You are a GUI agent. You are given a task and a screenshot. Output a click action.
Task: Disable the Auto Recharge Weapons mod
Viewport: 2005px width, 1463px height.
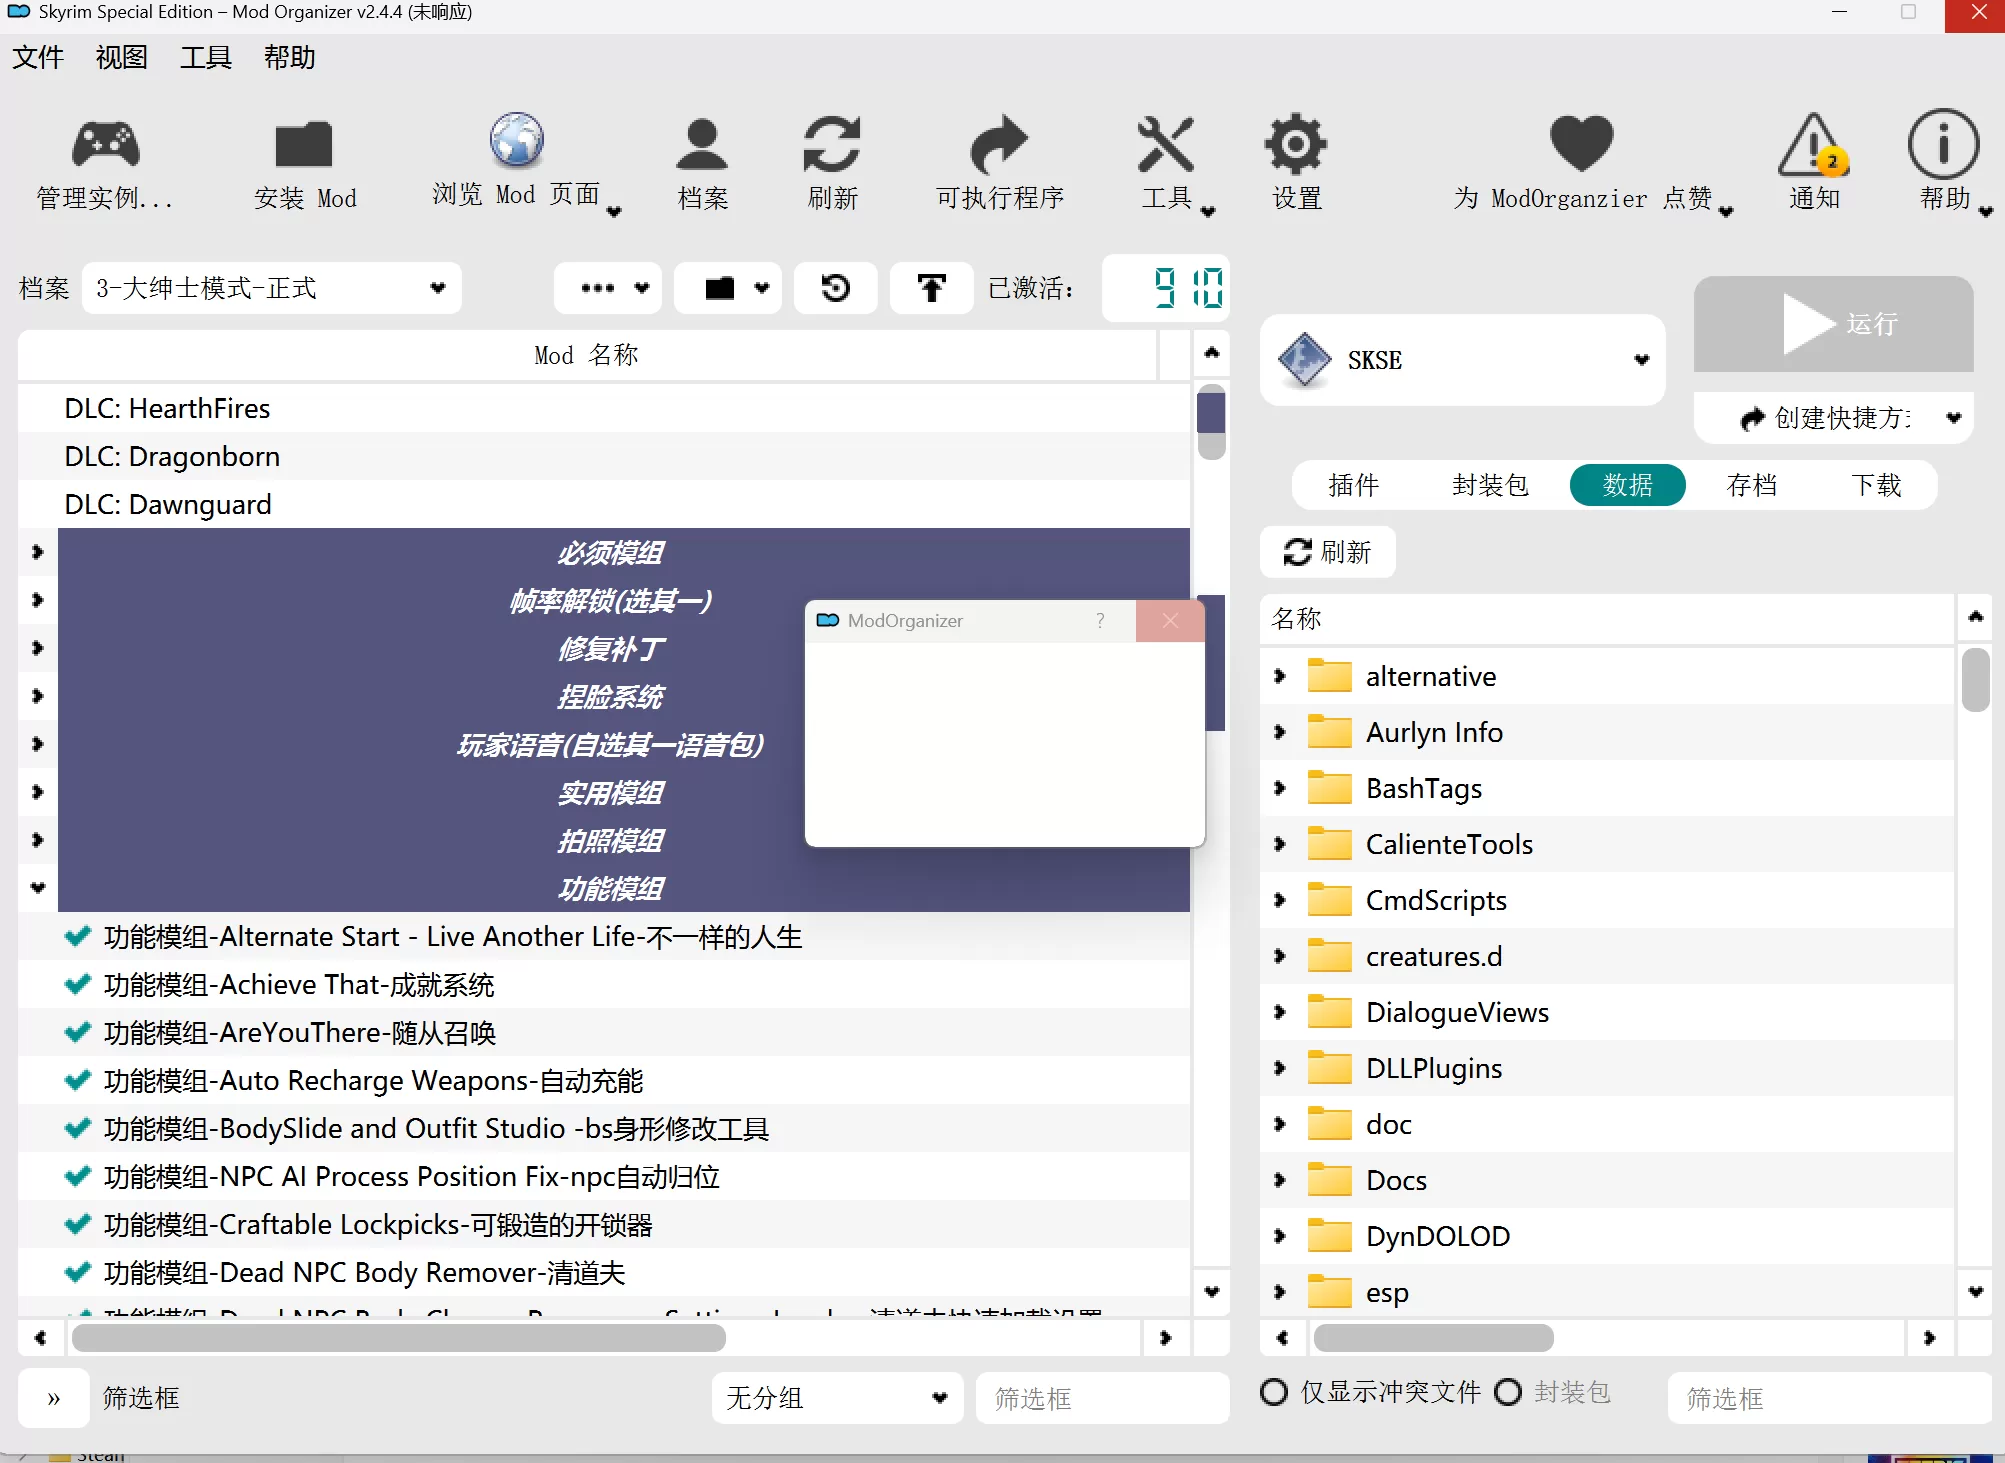tap(77, 1081)
